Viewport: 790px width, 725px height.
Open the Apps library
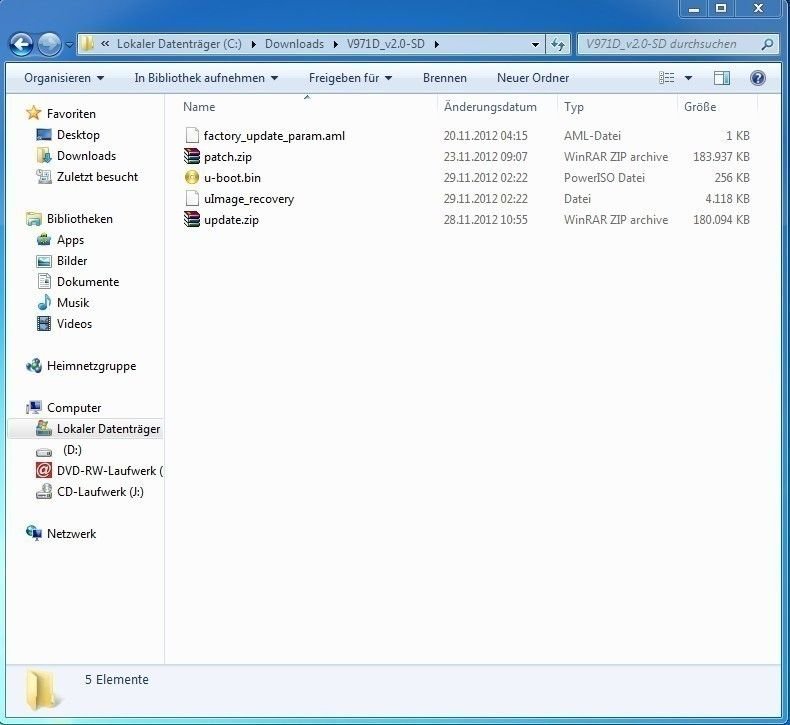70,240
